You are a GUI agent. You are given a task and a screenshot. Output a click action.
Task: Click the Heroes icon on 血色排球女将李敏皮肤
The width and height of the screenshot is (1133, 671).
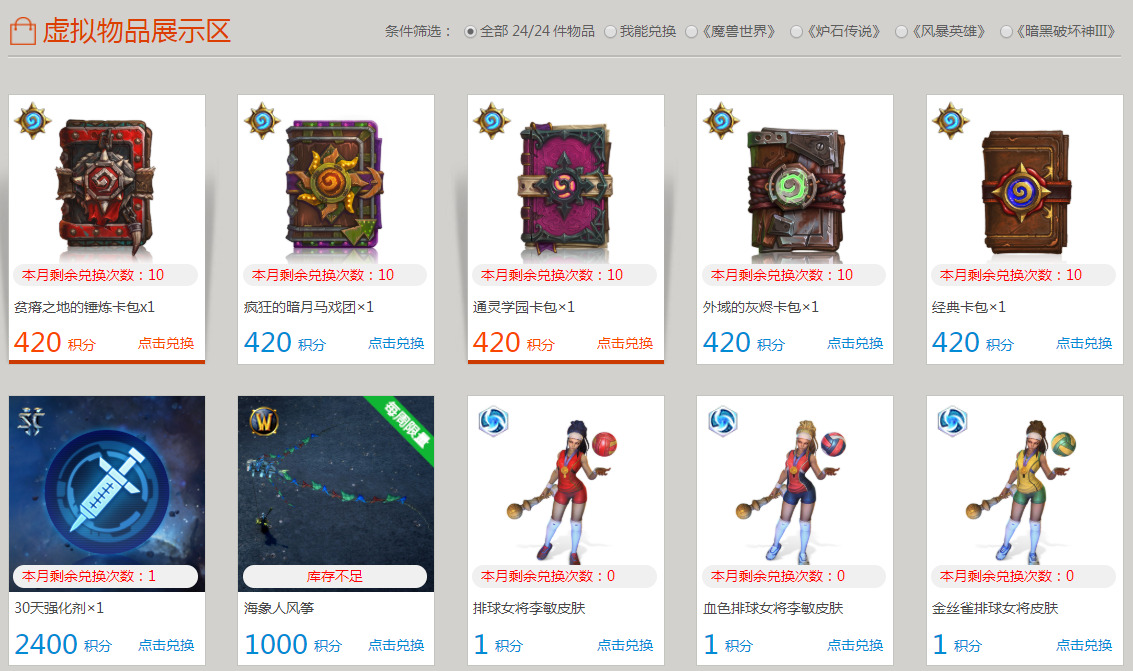coord(723,420)
